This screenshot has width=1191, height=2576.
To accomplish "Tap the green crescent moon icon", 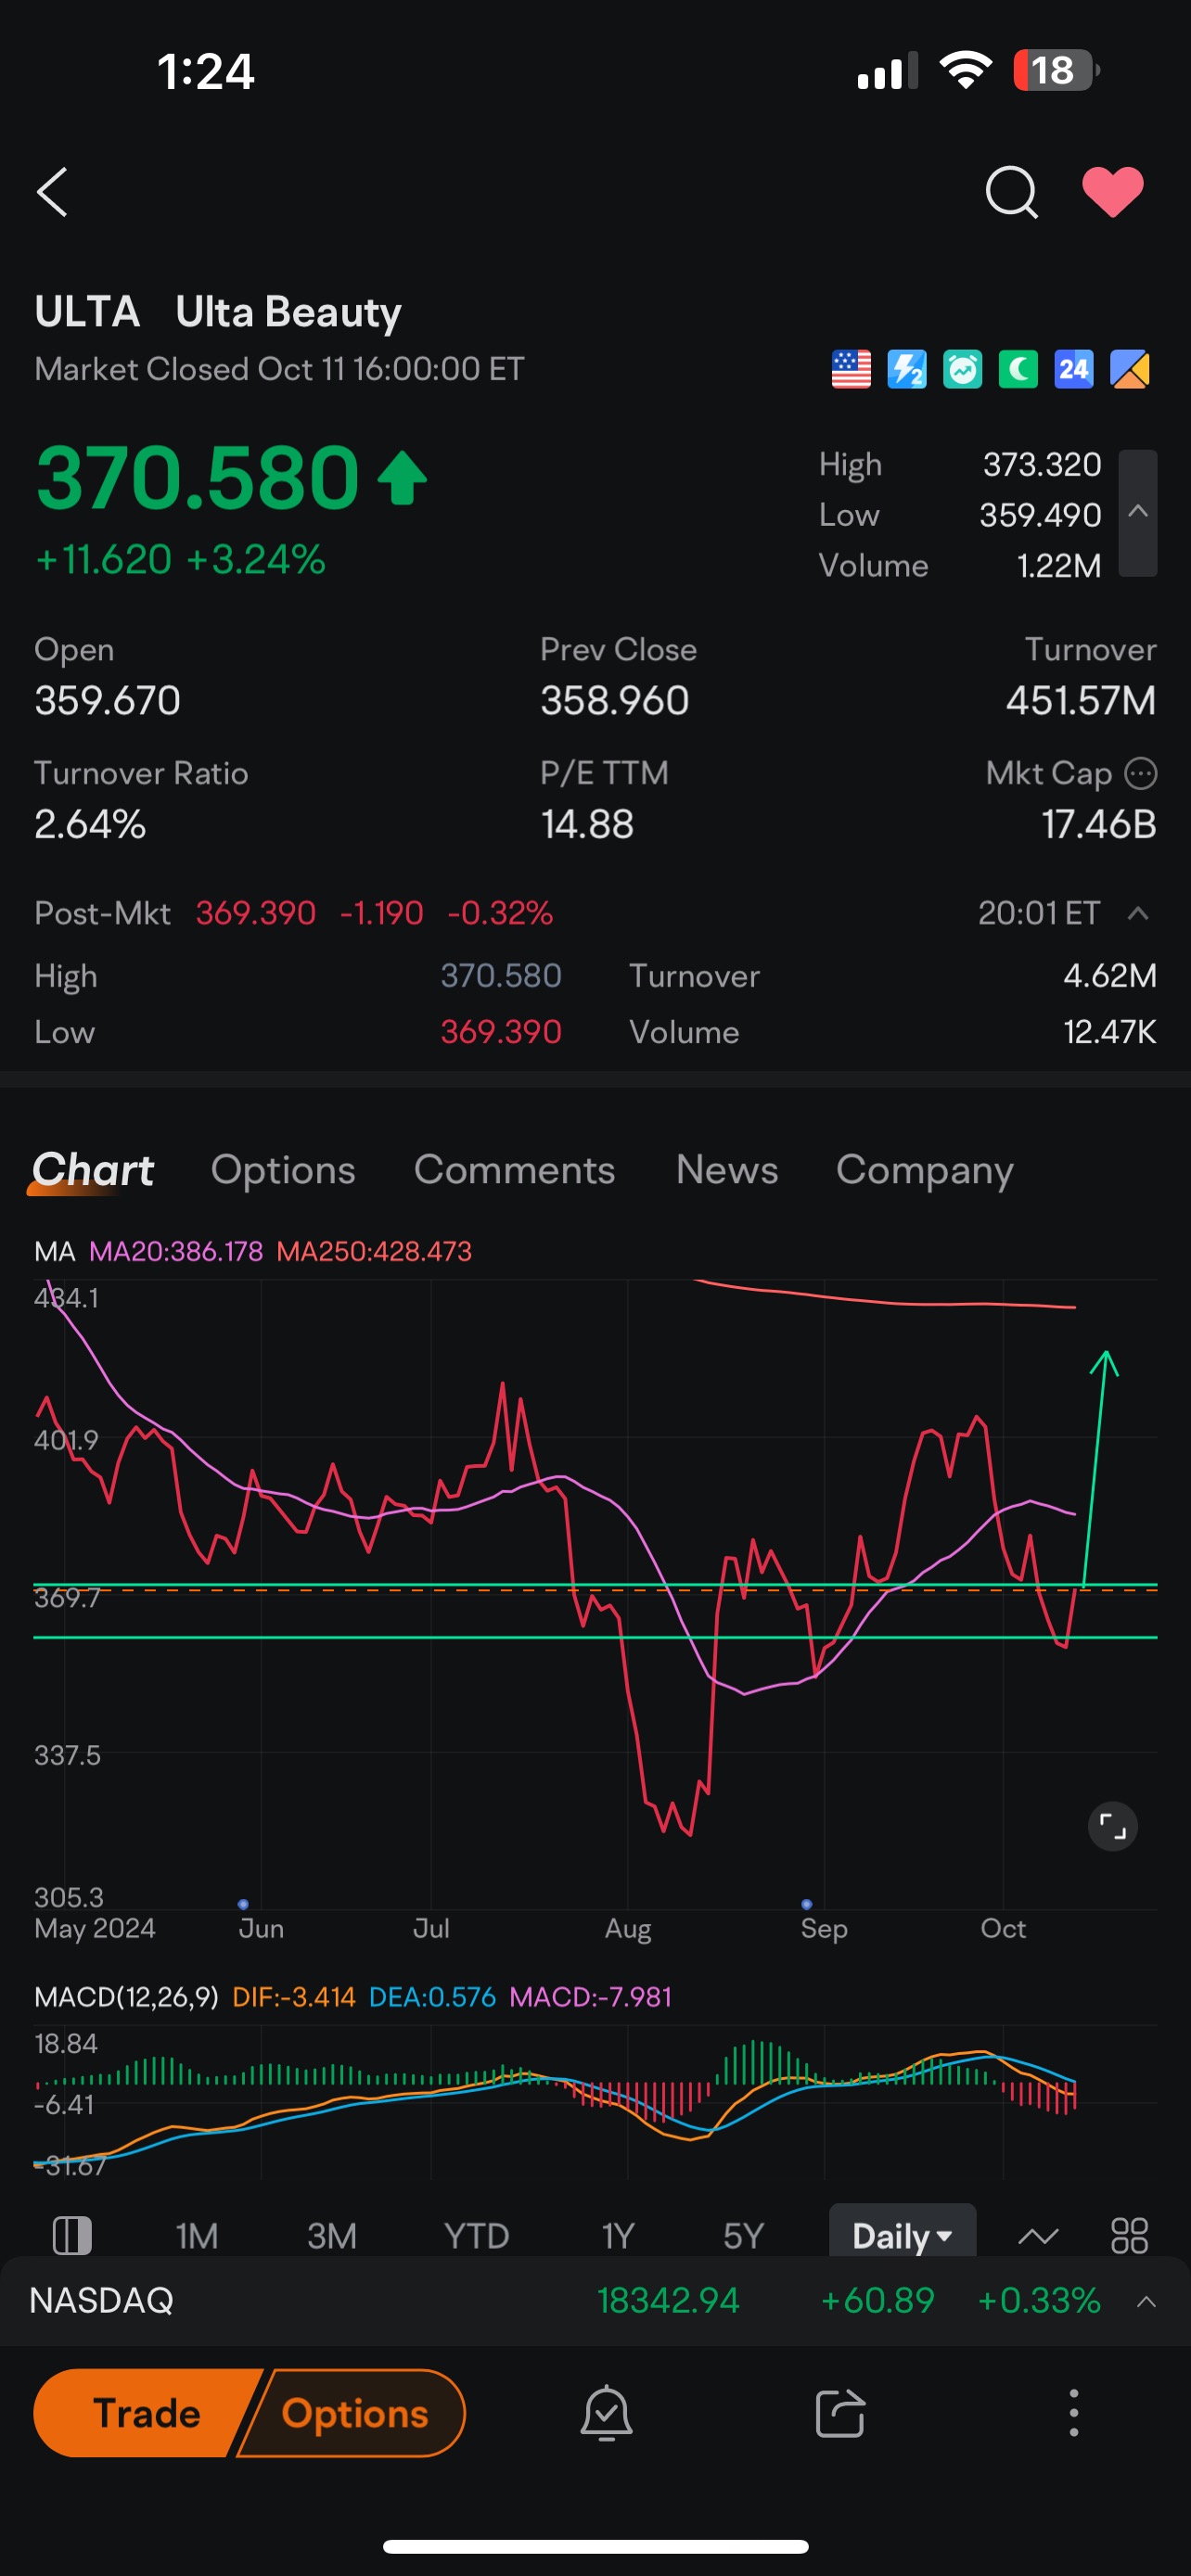I will tap(1019, 370).
